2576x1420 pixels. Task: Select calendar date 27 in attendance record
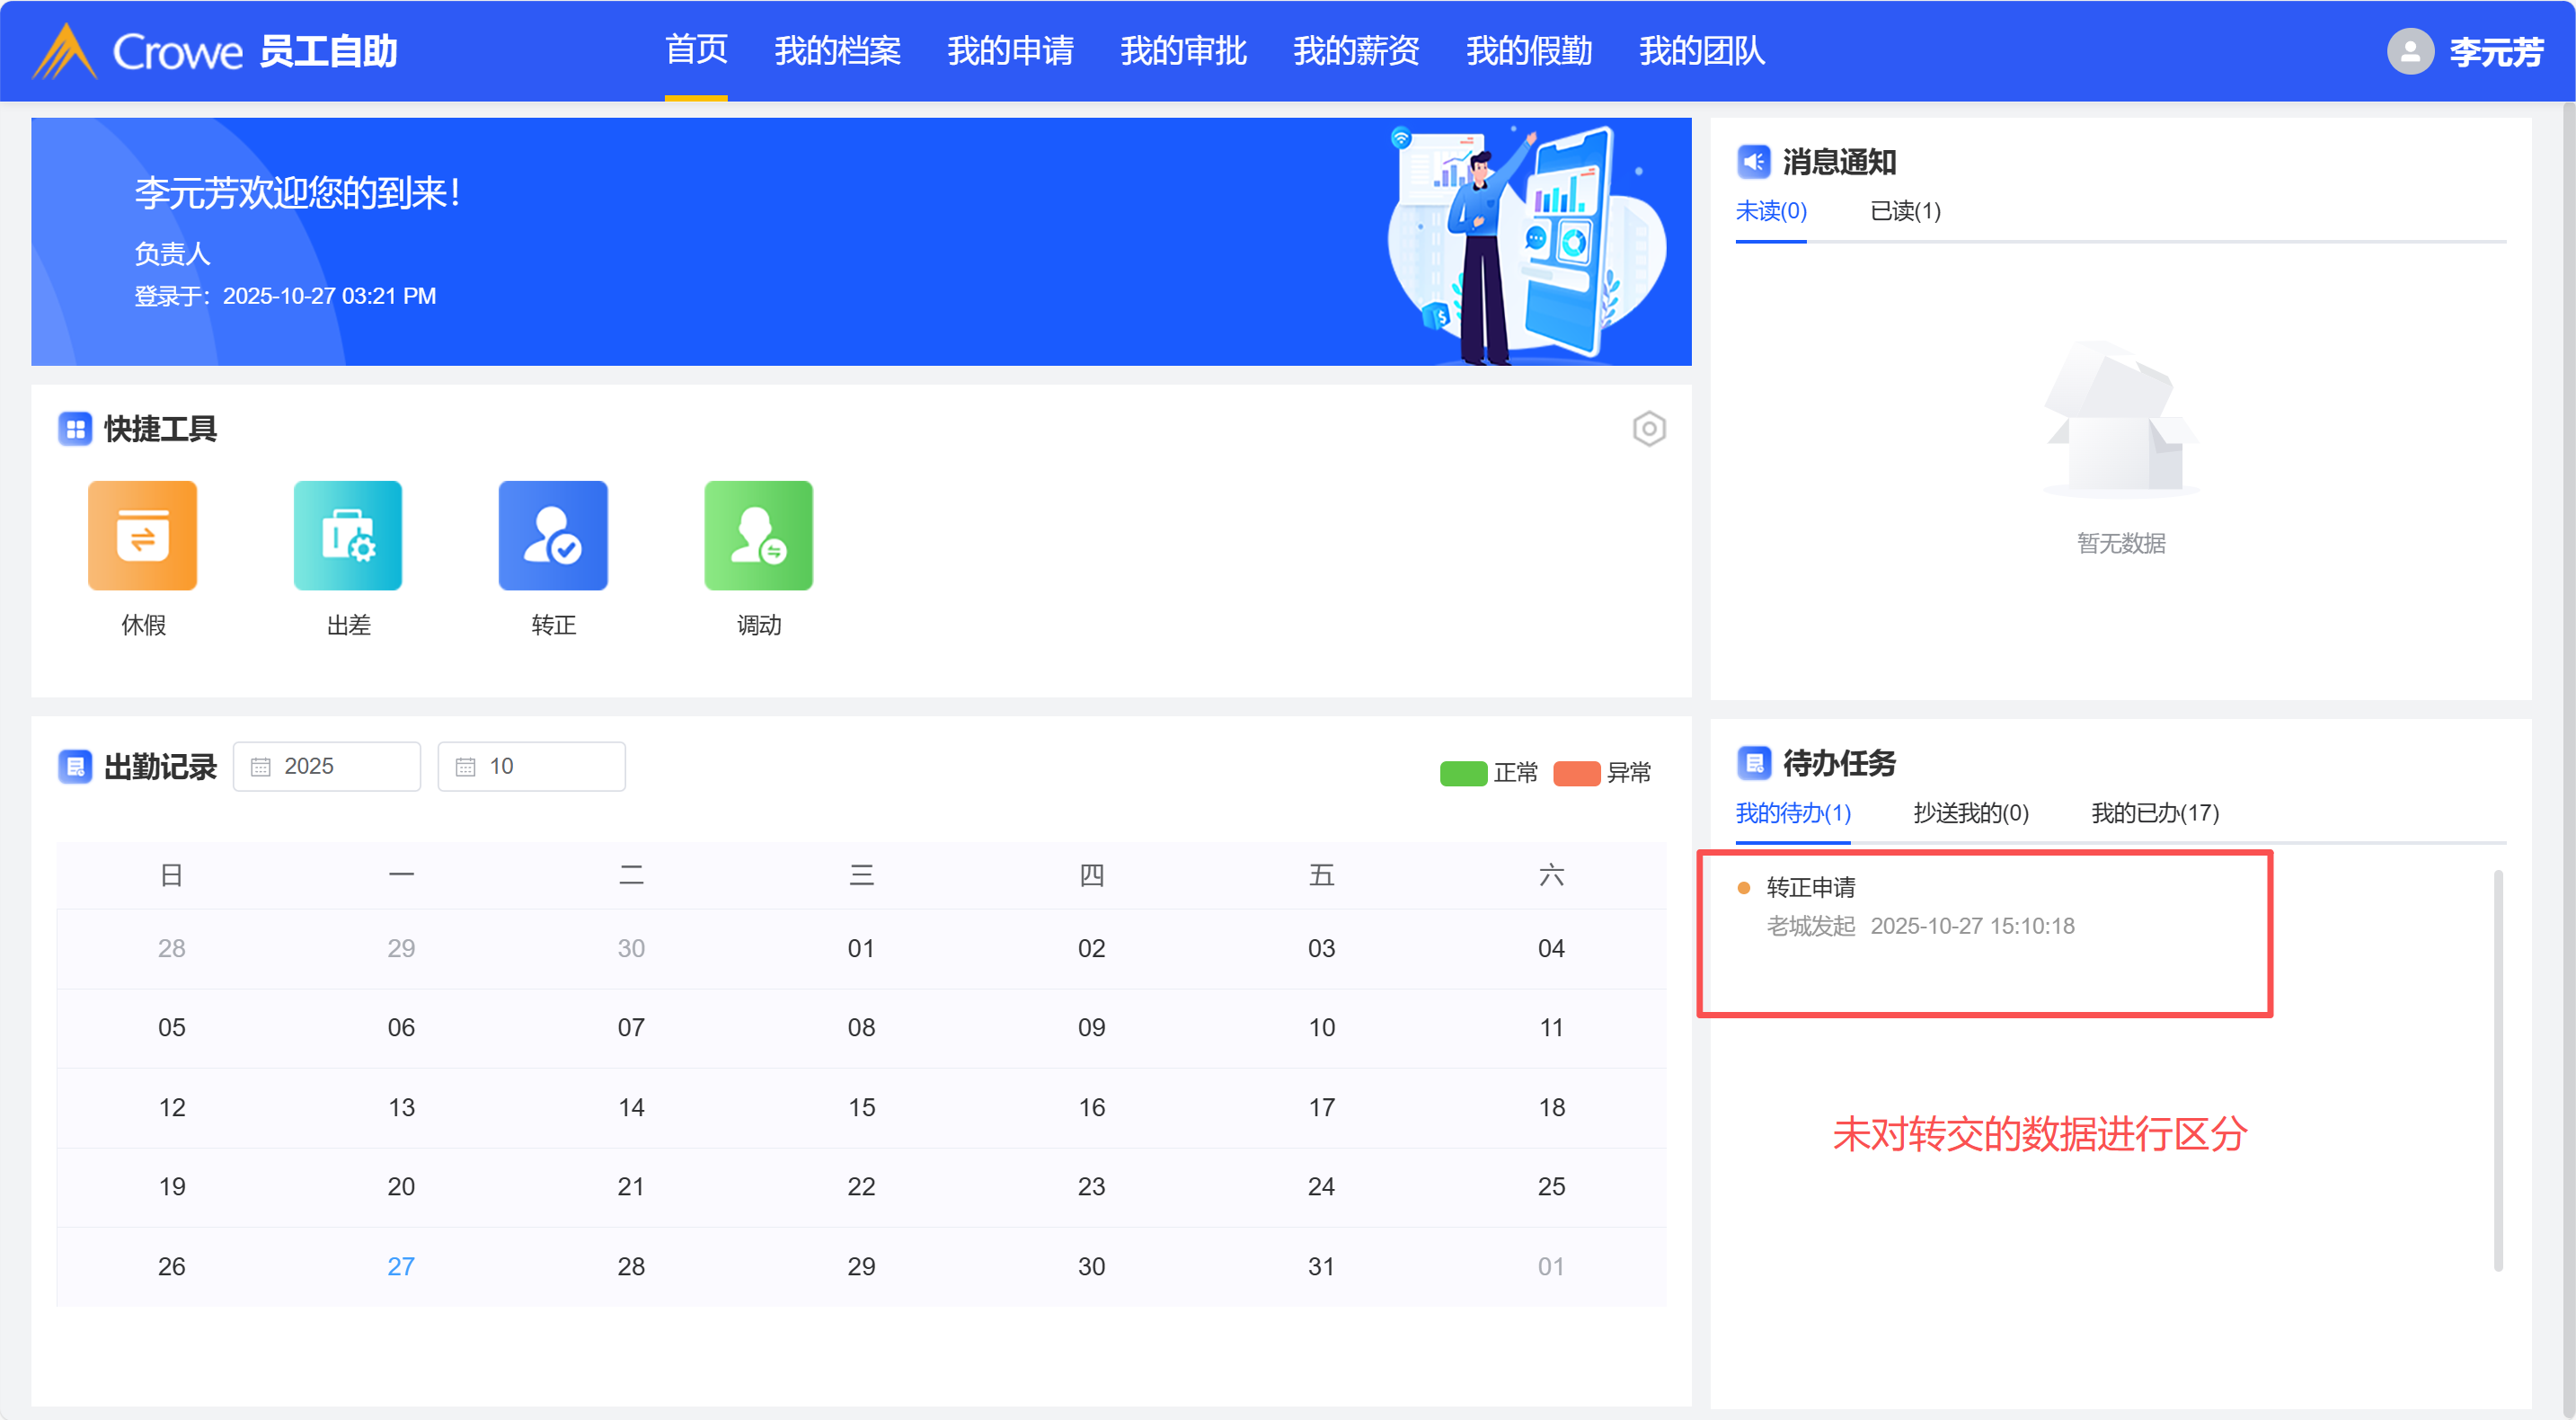point(401,1266)
